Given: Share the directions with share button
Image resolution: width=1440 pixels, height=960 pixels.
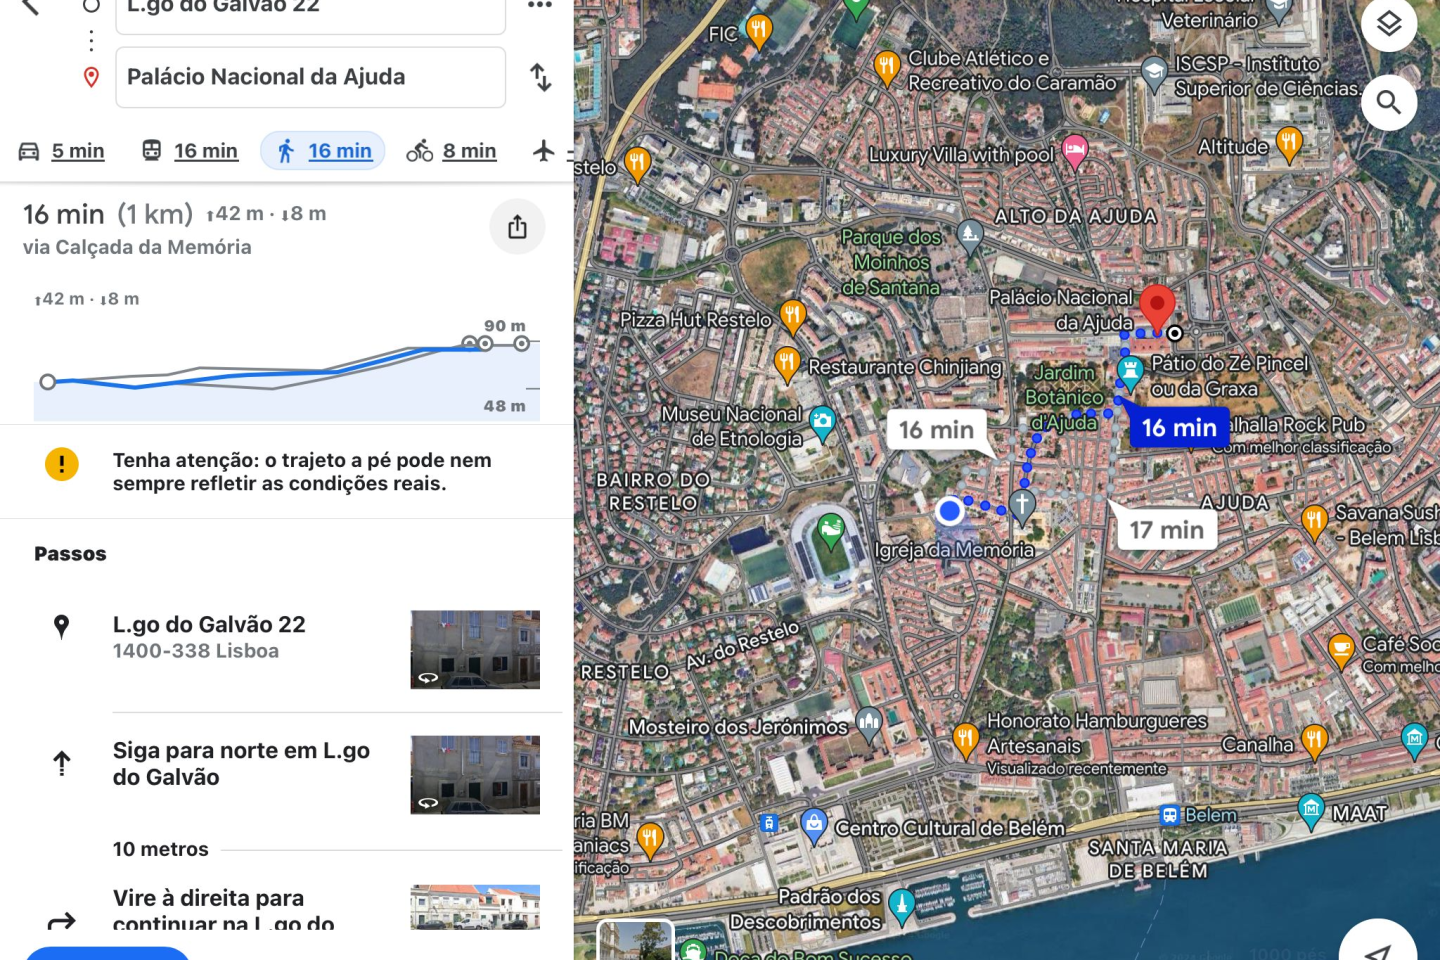Looking at the screenshot, I should [517, 227].
